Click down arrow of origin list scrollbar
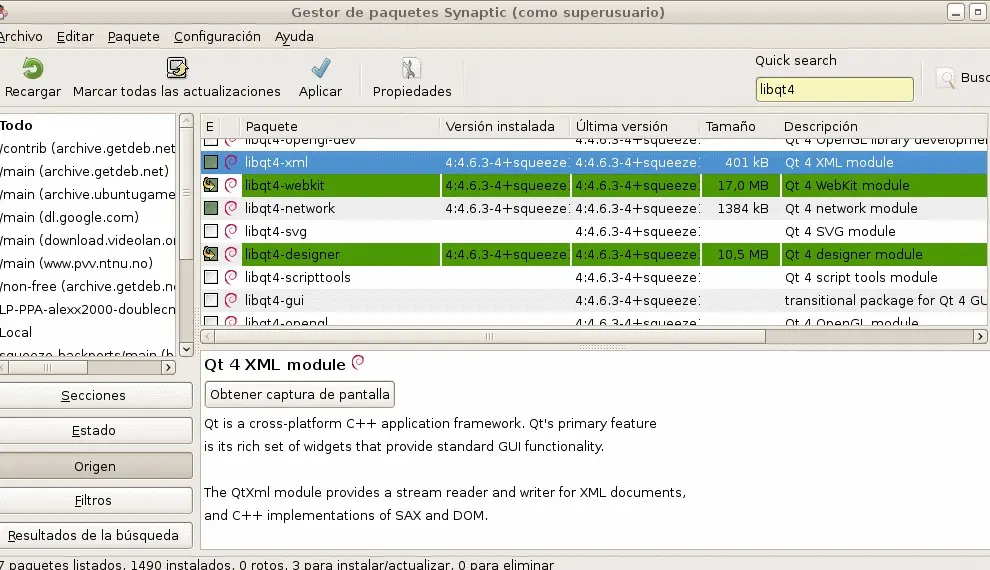This screenshot has height=570, width=990. tap(186, 348)
